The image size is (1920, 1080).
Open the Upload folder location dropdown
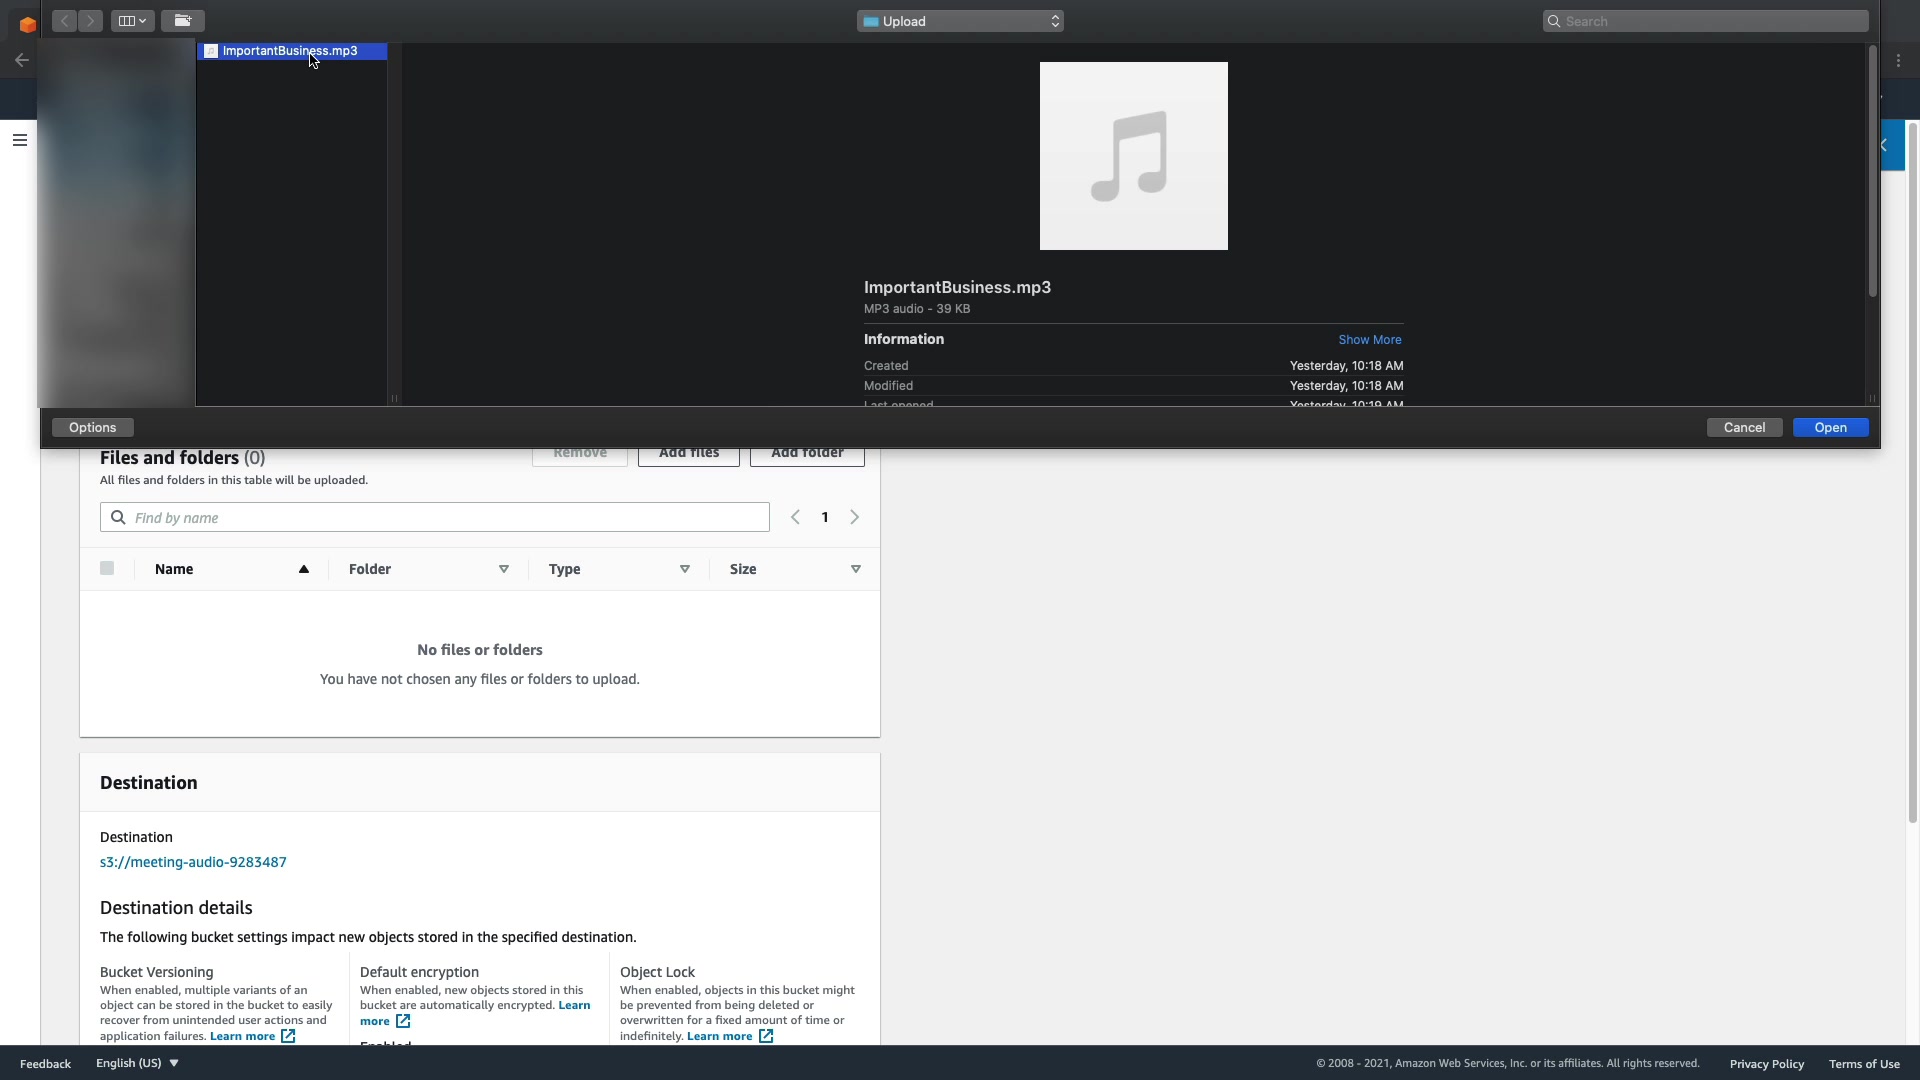(x=959, y=21)
